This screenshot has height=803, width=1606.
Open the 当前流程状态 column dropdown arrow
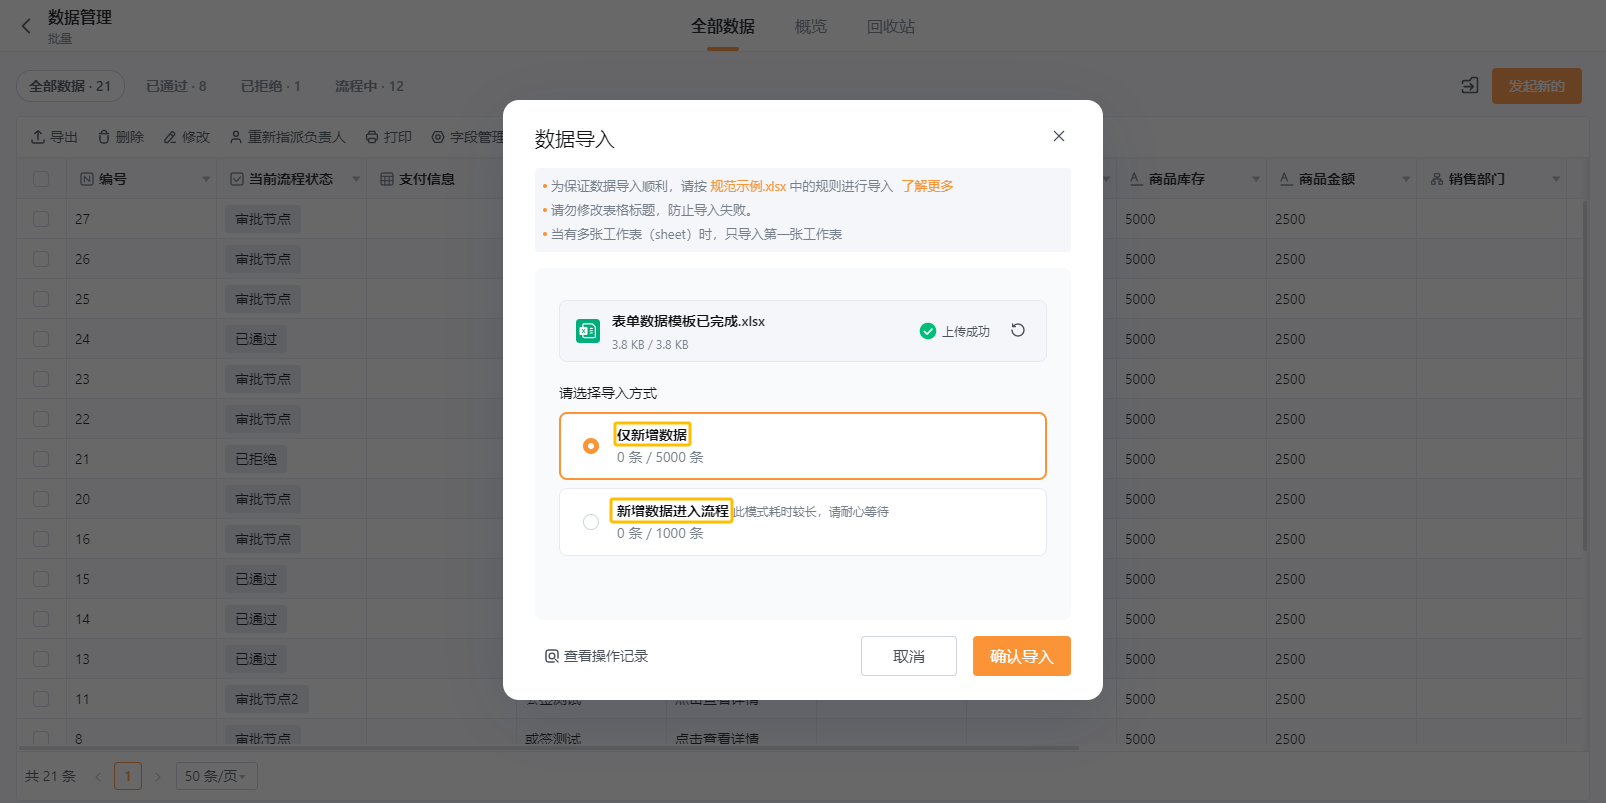[x=356, y=180]
